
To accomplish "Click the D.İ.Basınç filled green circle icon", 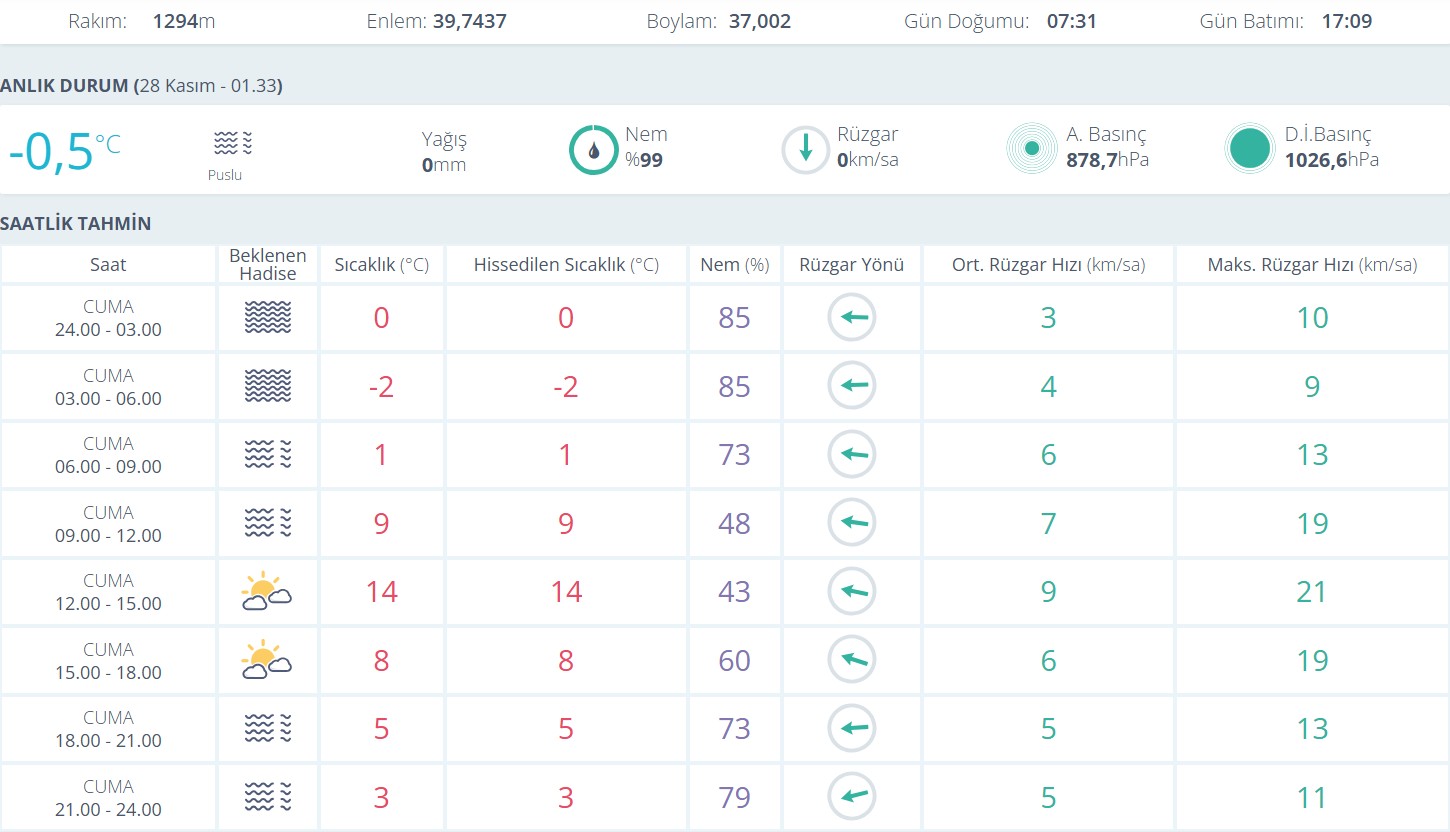I will point(1250,149).
